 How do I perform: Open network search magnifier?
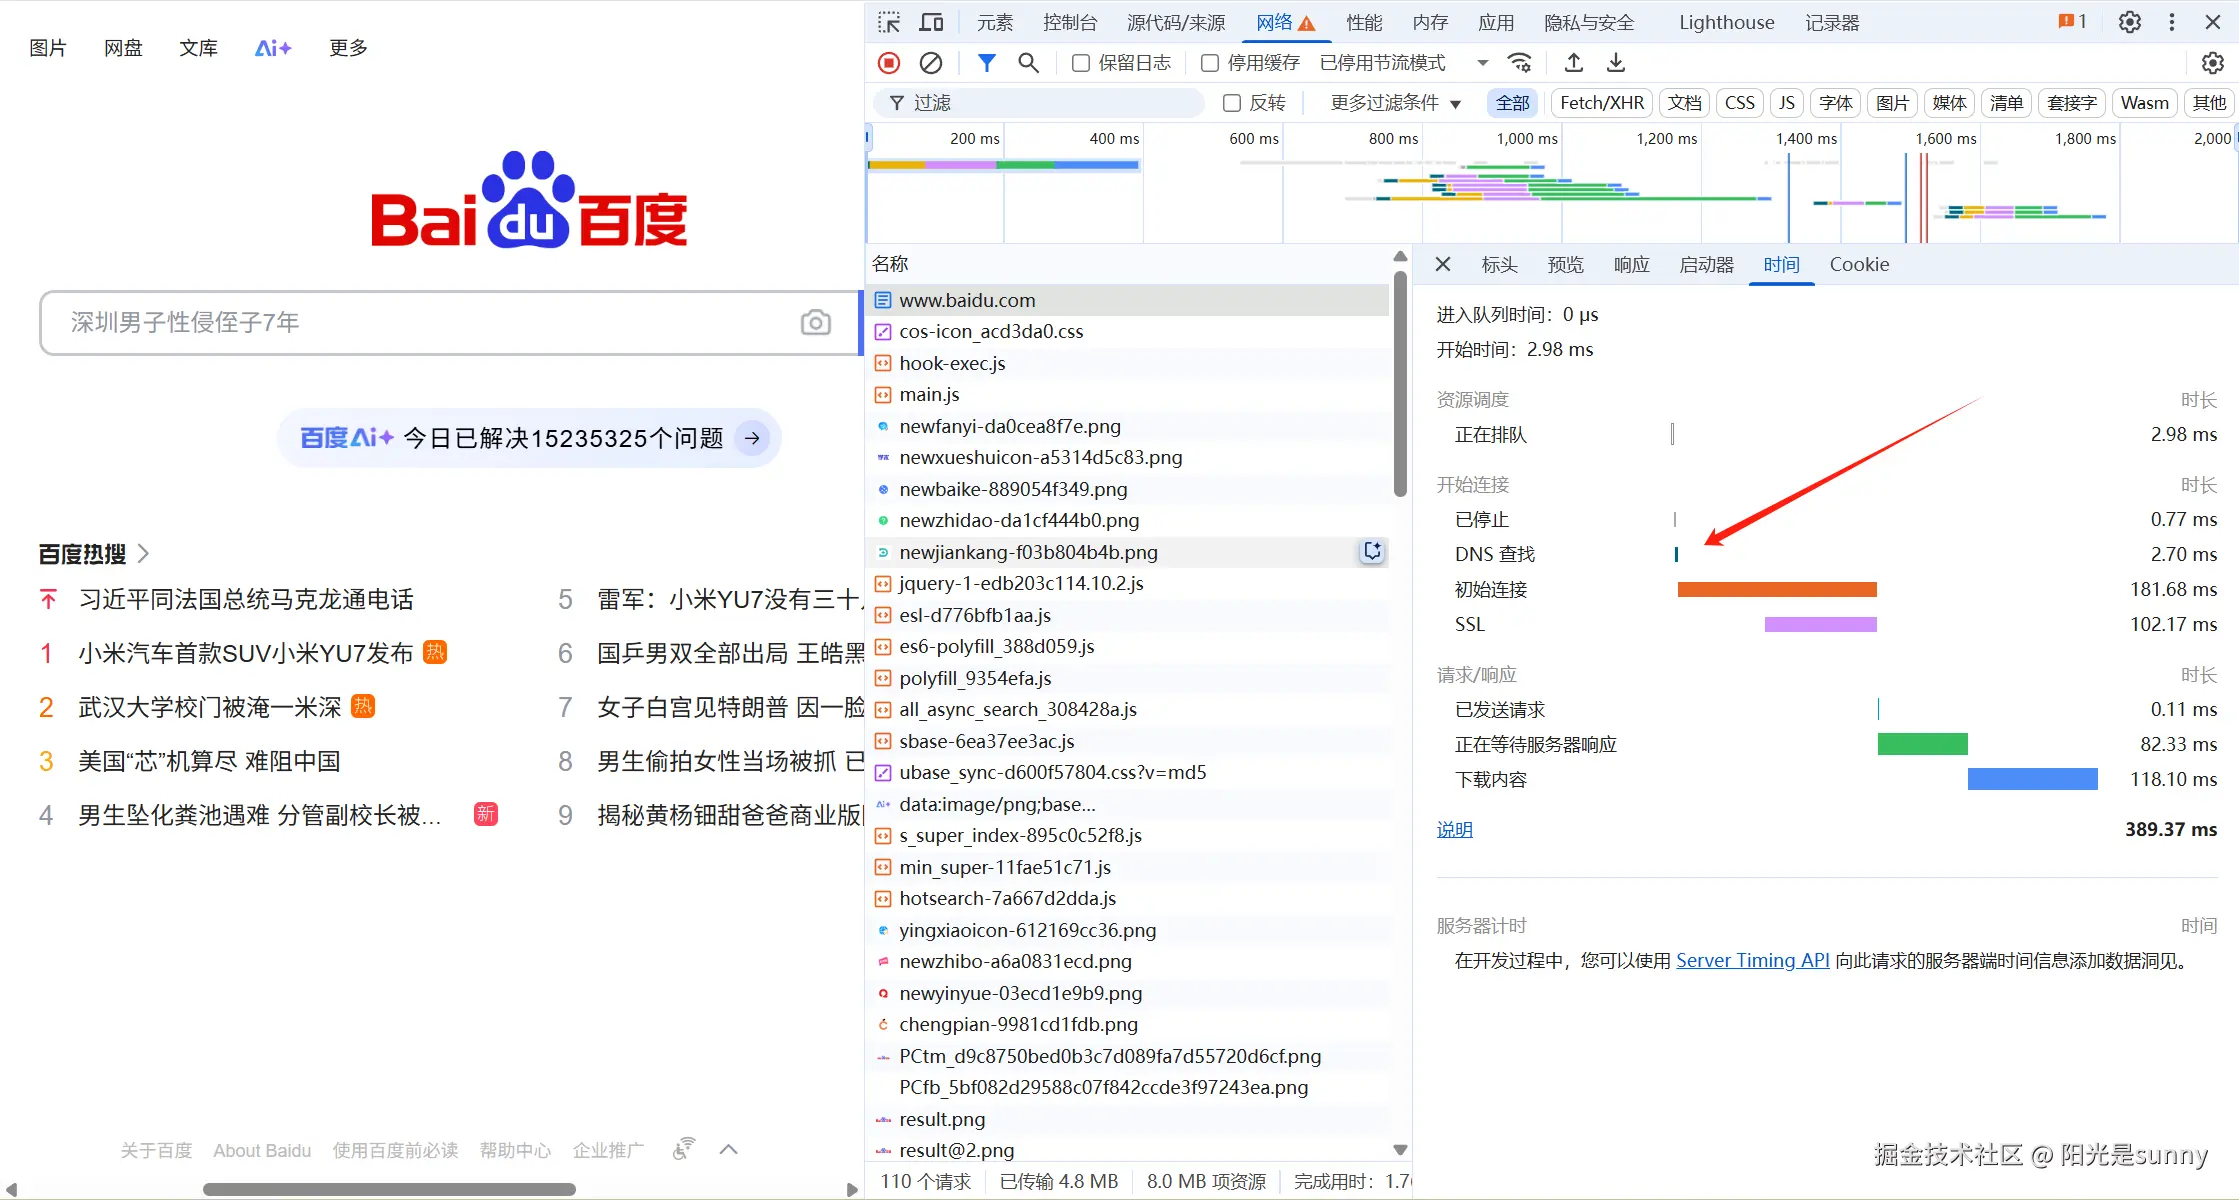[1028, 63]
